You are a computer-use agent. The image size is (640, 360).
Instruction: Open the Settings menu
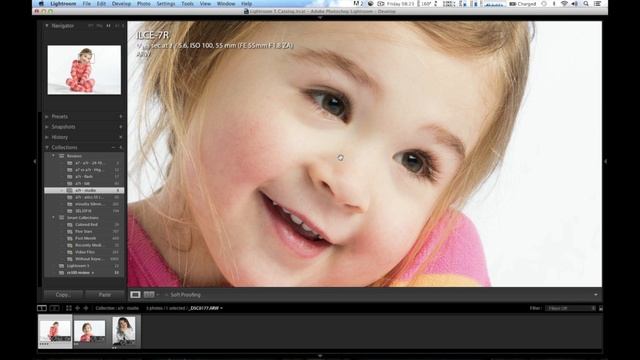coord(166,4)
